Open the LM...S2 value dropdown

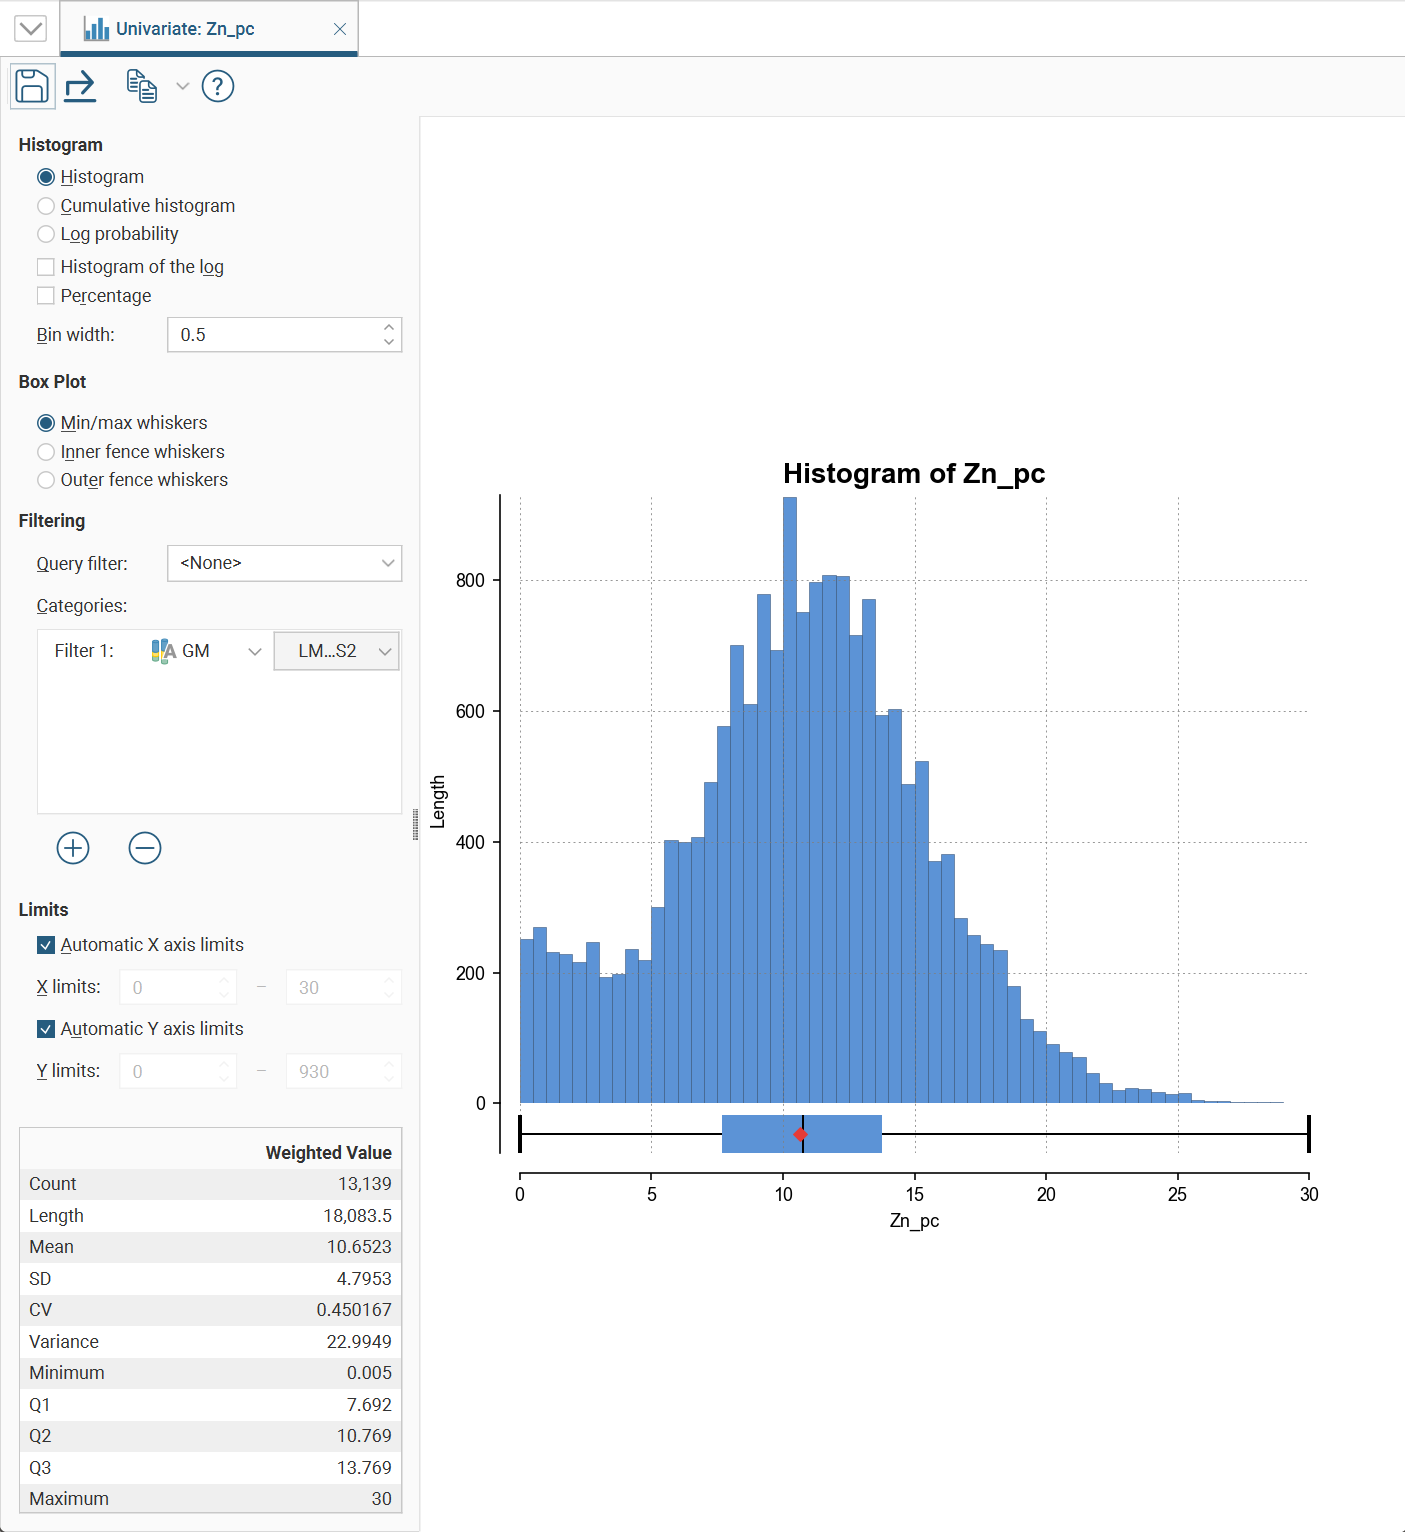click(x=337, y=651)
